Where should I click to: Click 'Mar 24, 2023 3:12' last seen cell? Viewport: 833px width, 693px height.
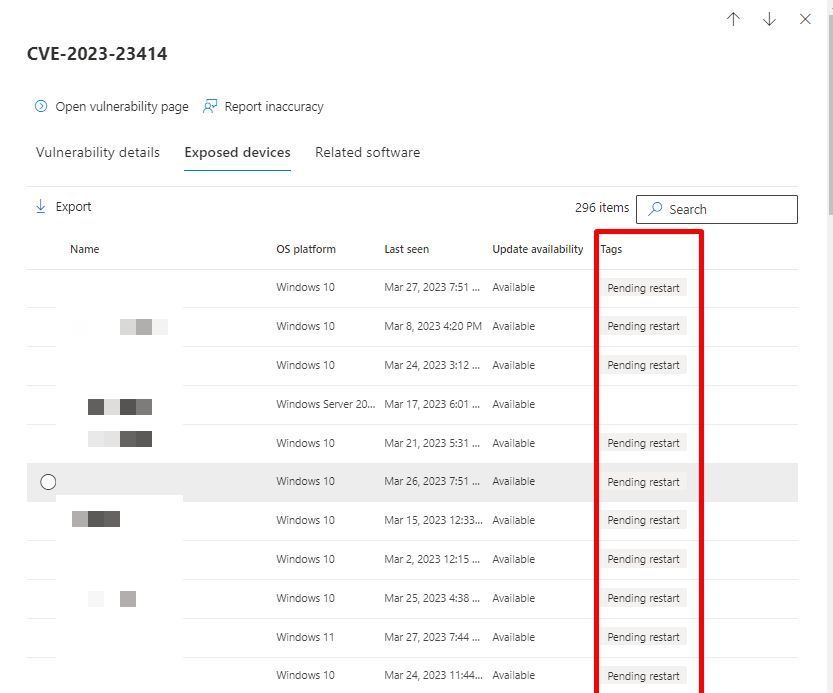click(x=432, y=366)
